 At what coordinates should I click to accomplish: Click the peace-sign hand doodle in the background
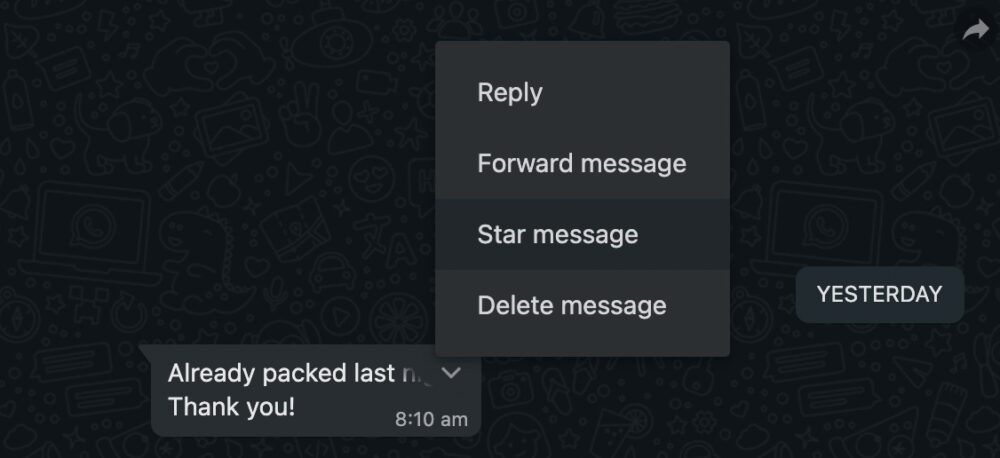300,114
